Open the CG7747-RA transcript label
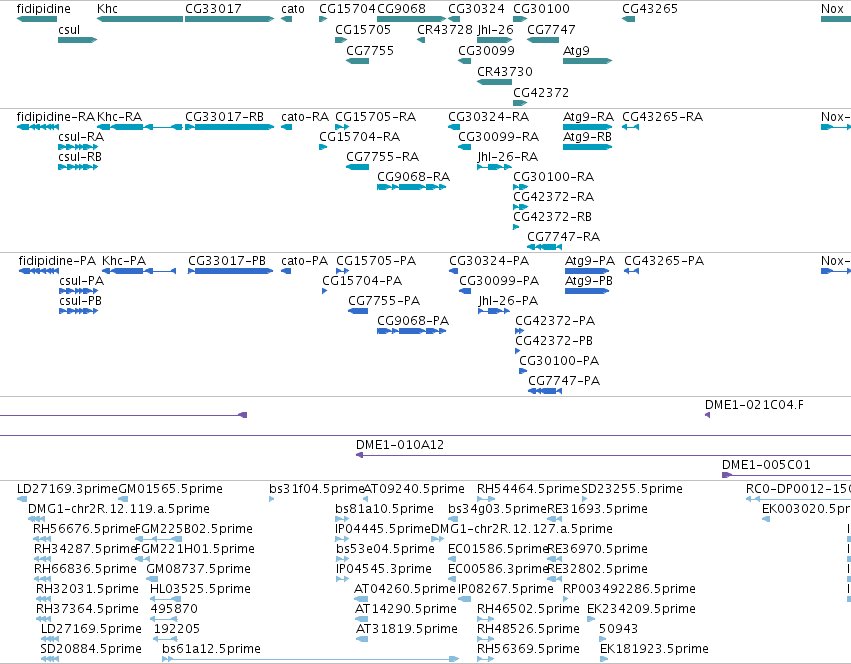This screenshot has width=851, height=664. (563, 237)
